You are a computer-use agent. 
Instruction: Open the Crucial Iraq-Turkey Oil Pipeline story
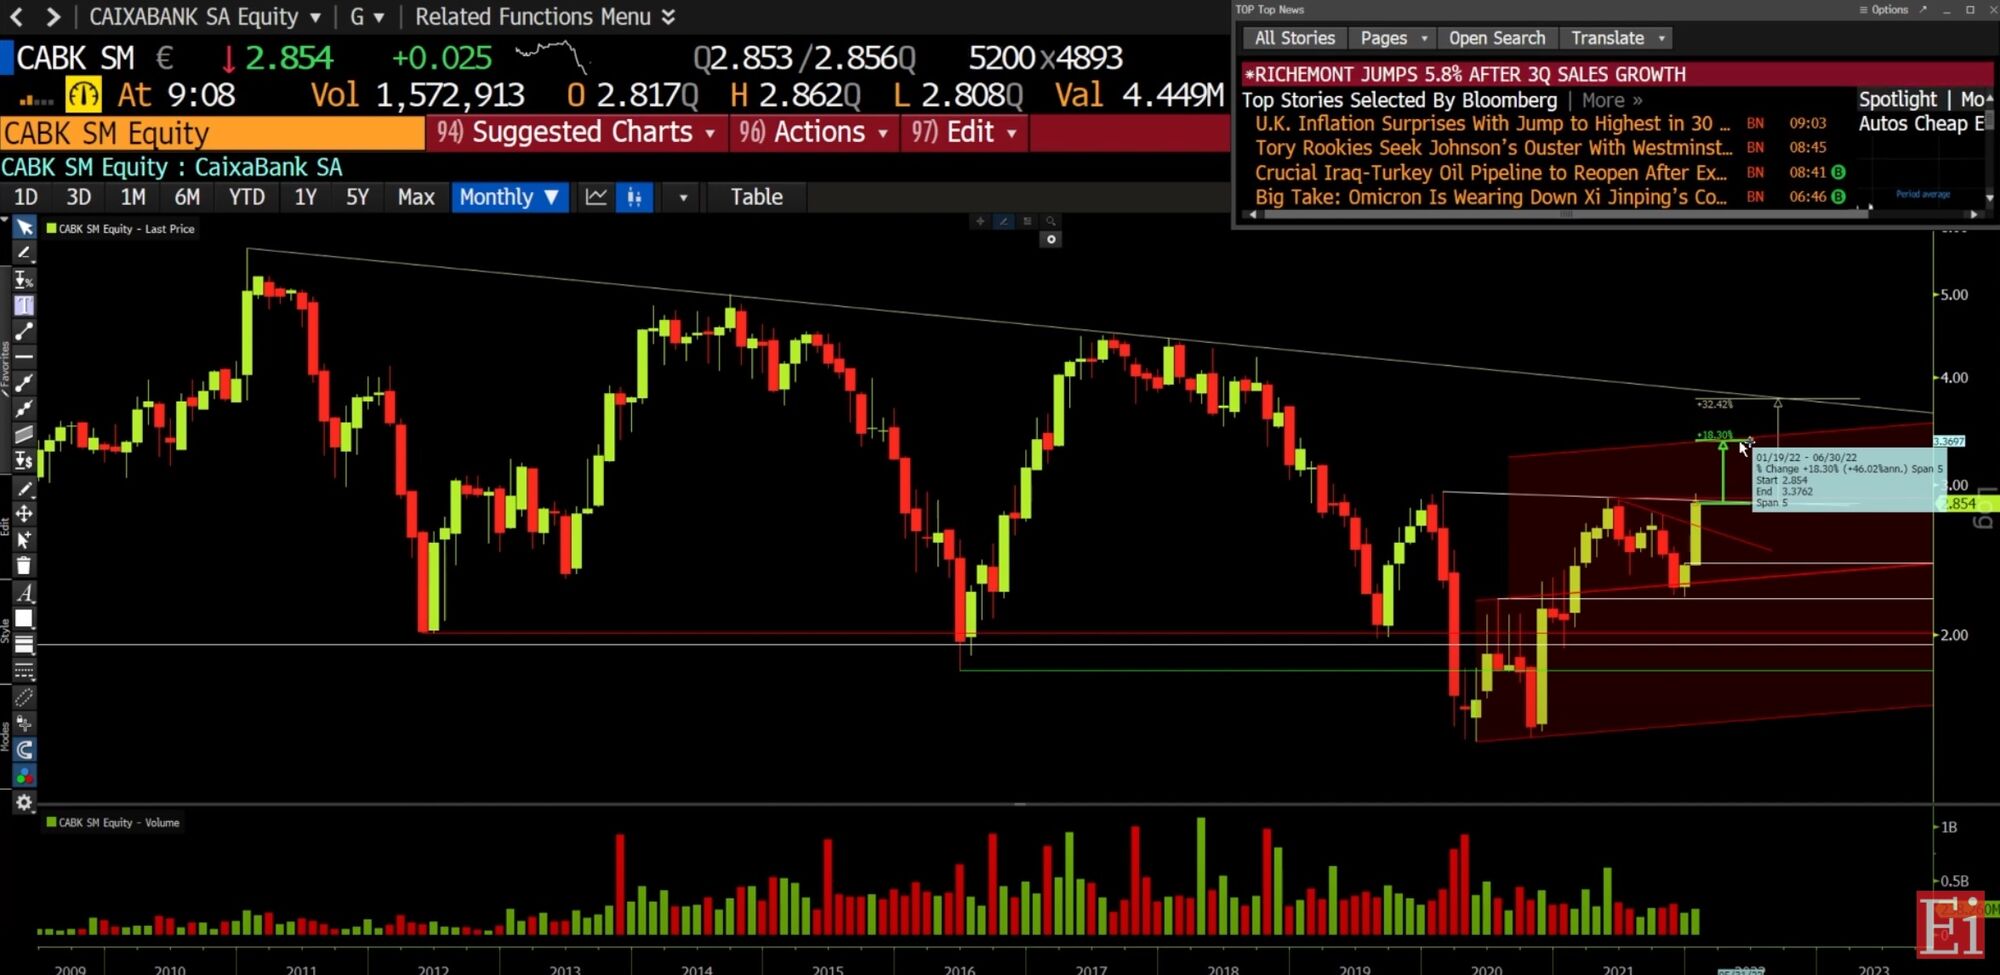tap(1491, 173)
